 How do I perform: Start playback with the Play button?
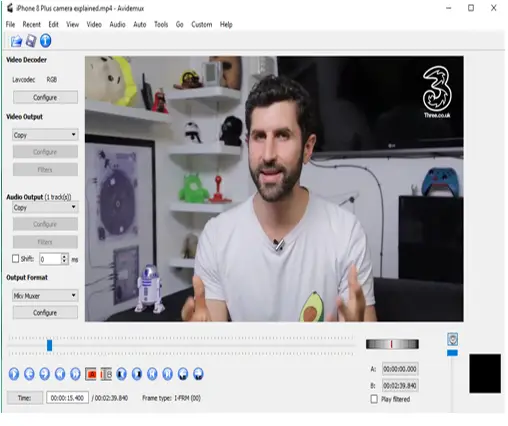tap(14, 374)
